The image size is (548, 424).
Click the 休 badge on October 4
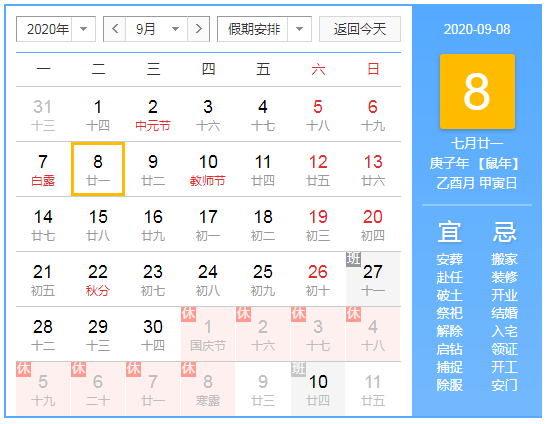pos(353,314)
